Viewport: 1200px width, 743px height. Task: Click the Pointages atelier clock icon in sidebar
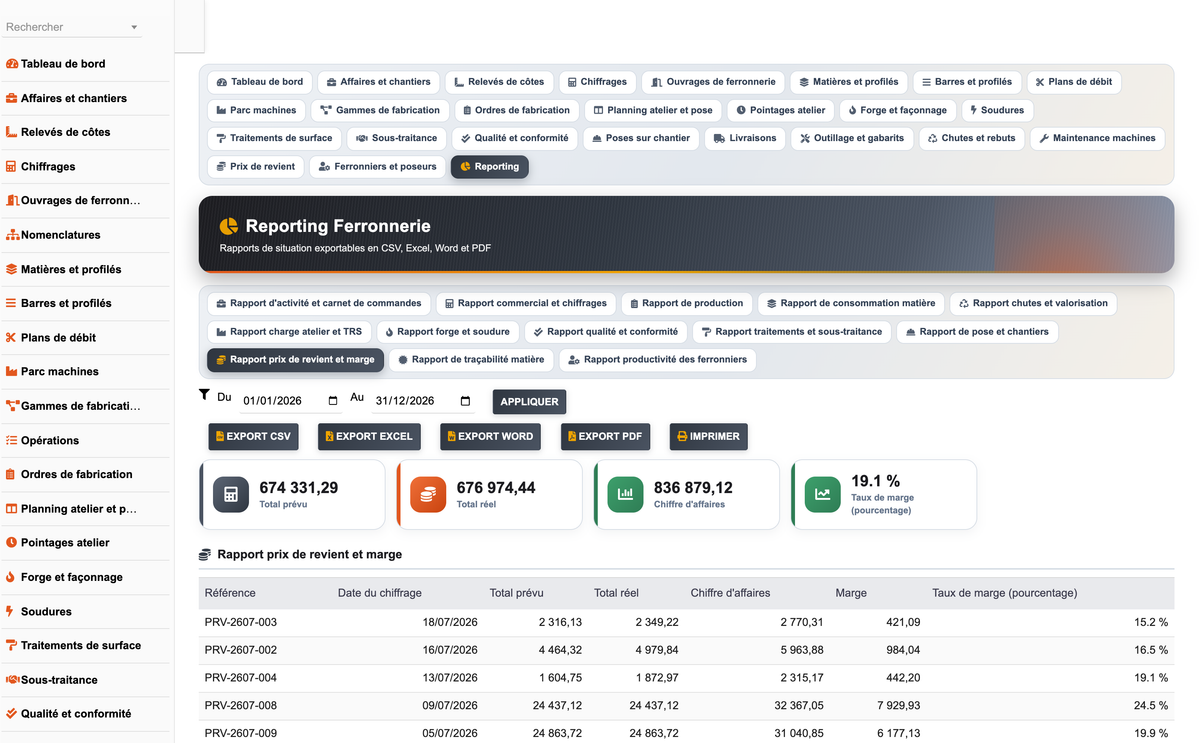(12, 543)
